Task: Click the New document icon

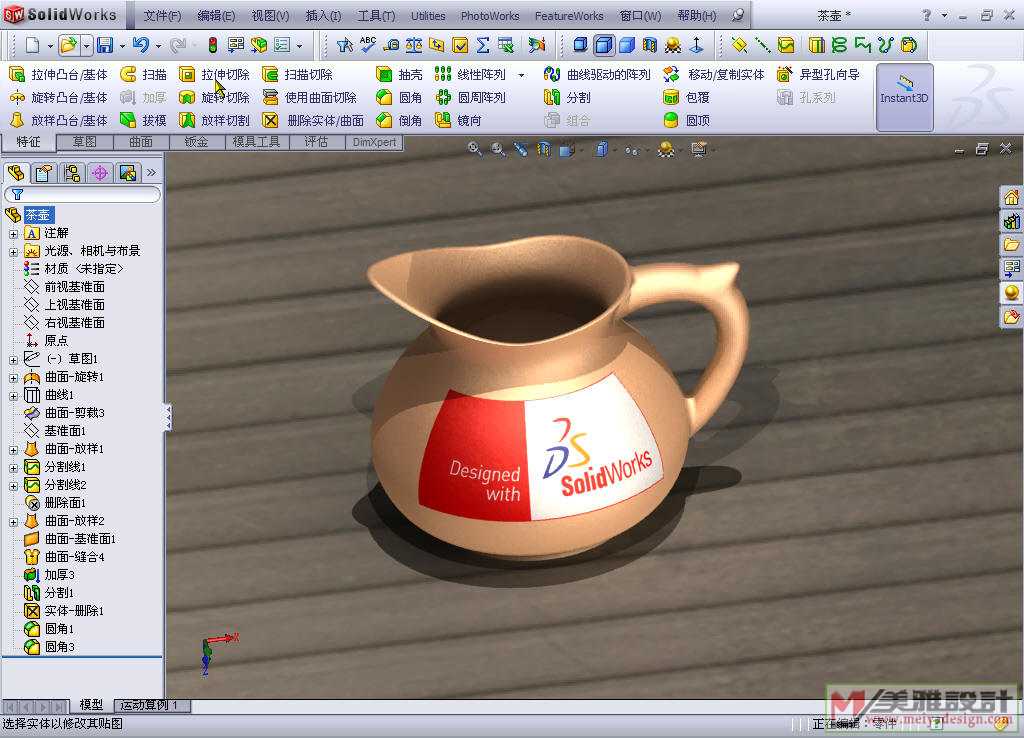Action: click(32, 44)
